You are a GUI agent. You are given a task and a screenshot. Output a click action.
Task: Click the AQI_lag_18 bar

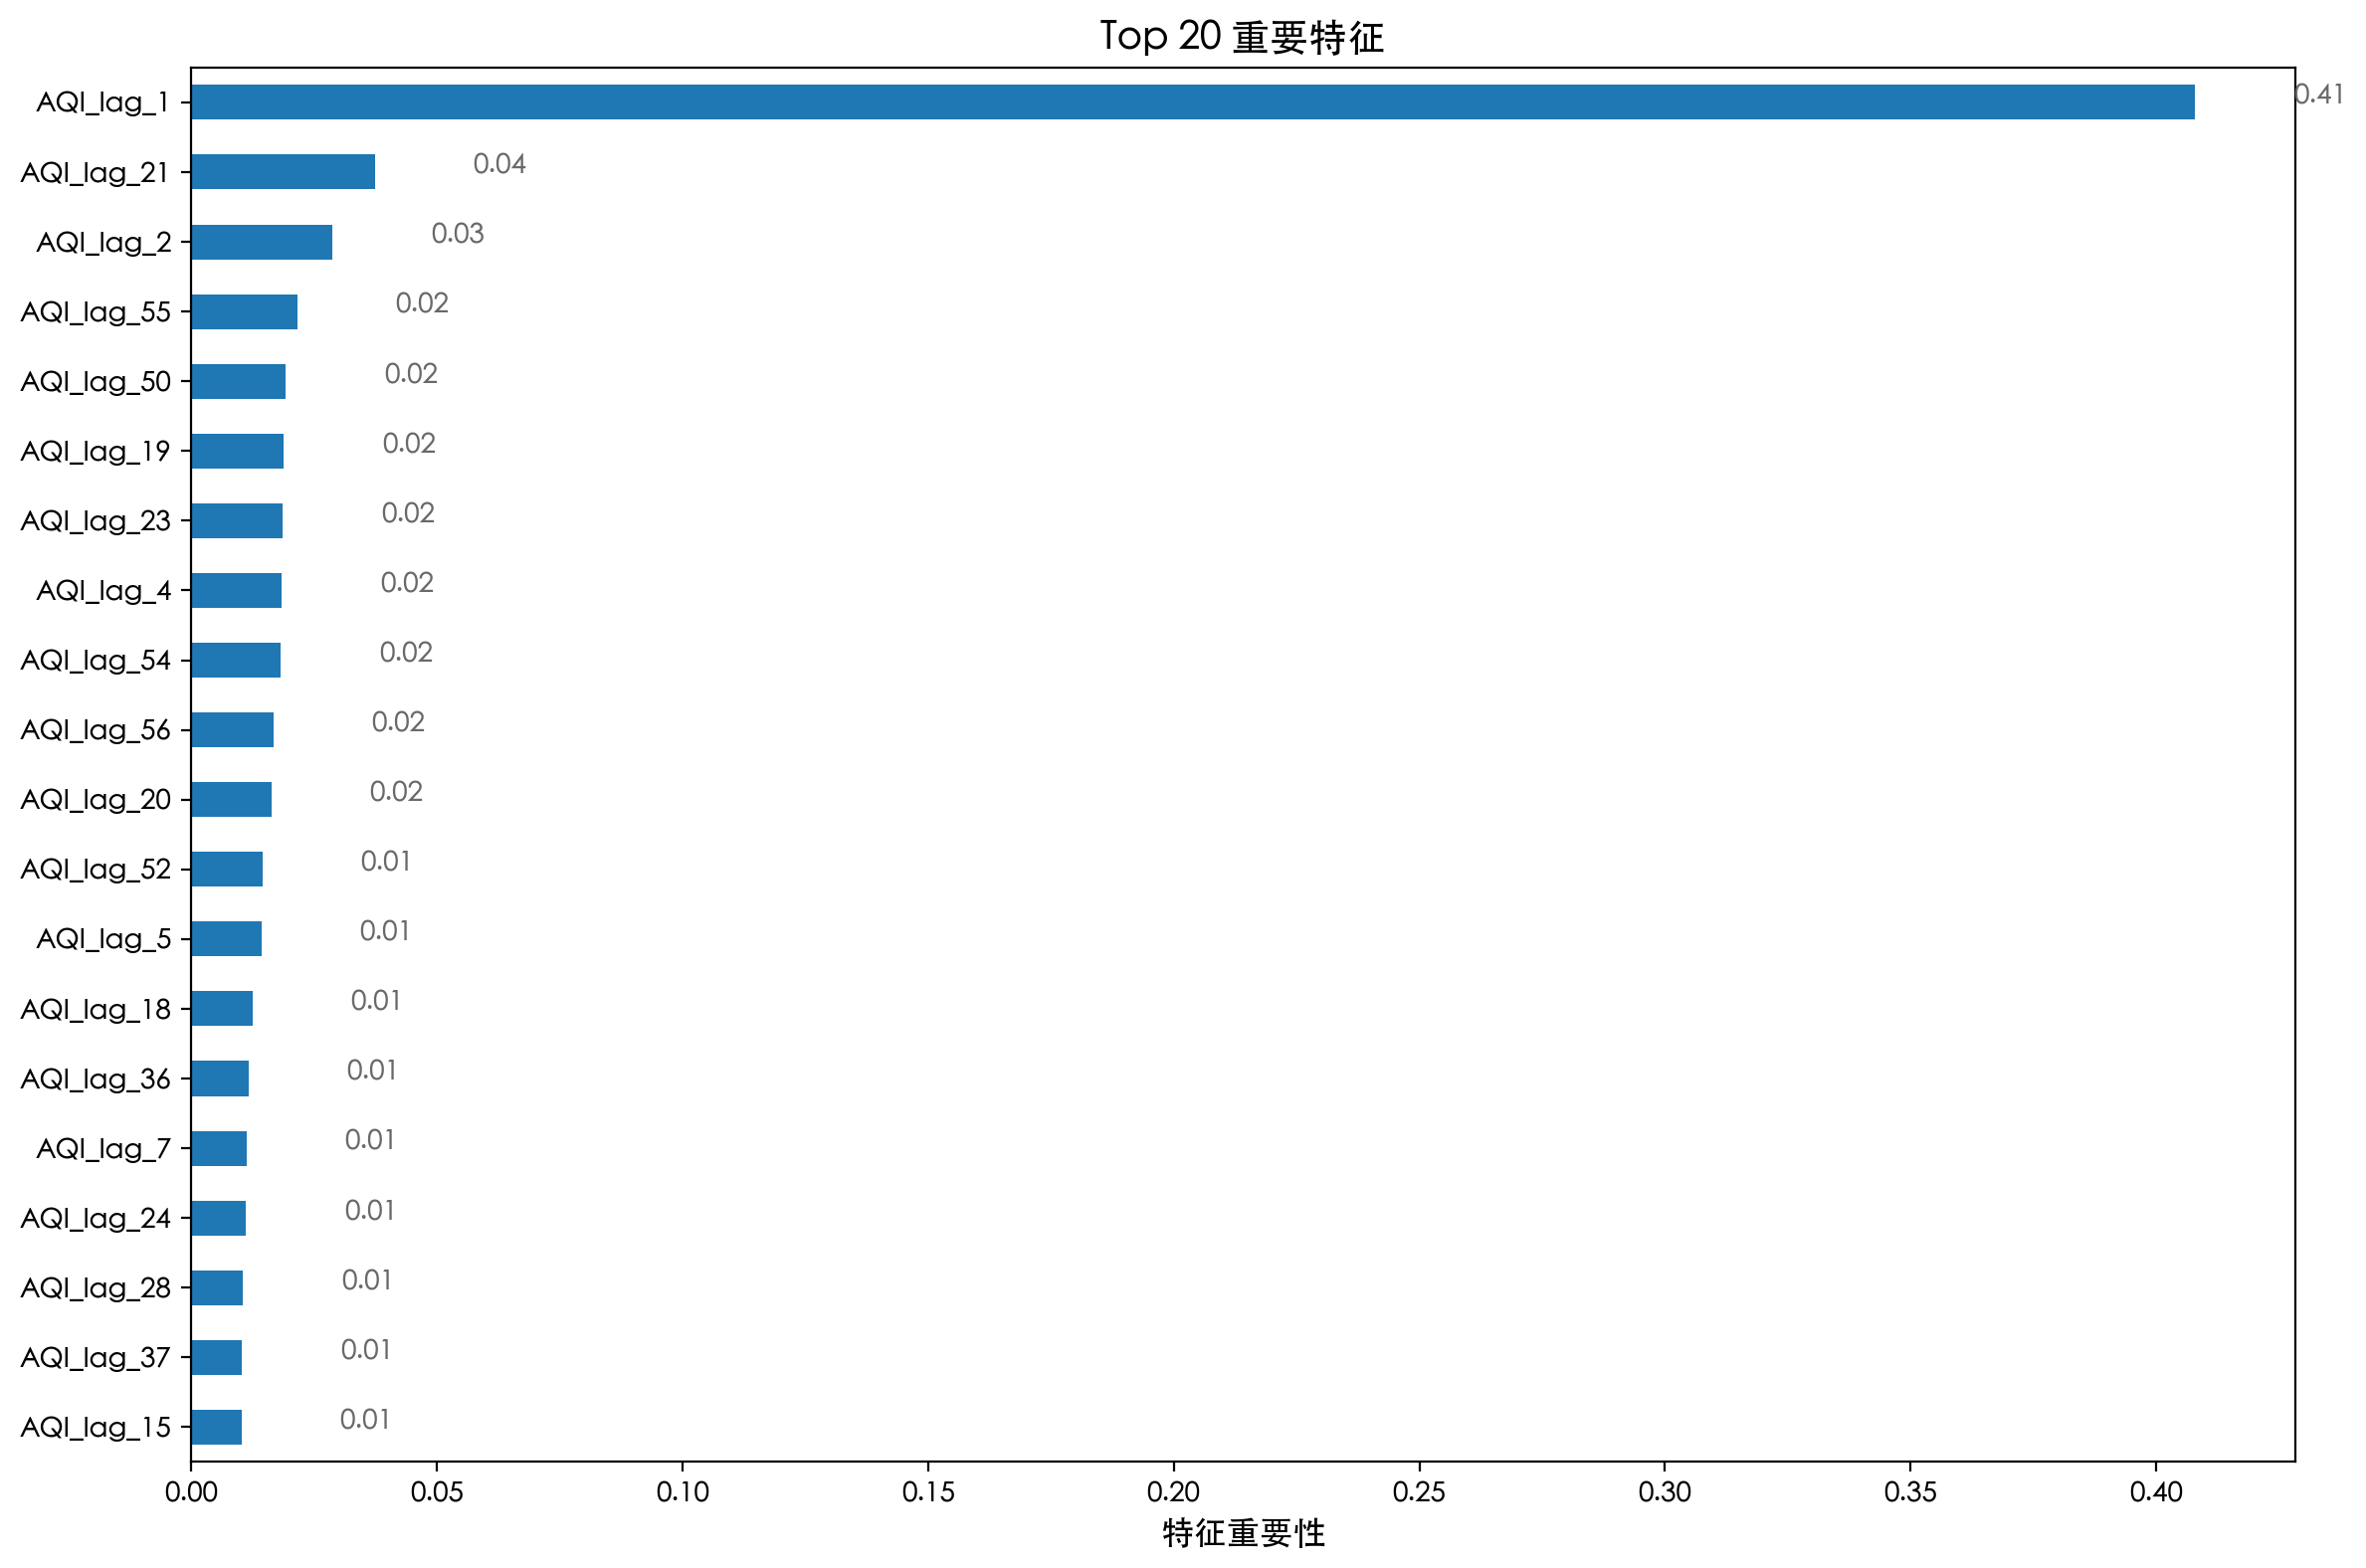[x=222, y=1009]
